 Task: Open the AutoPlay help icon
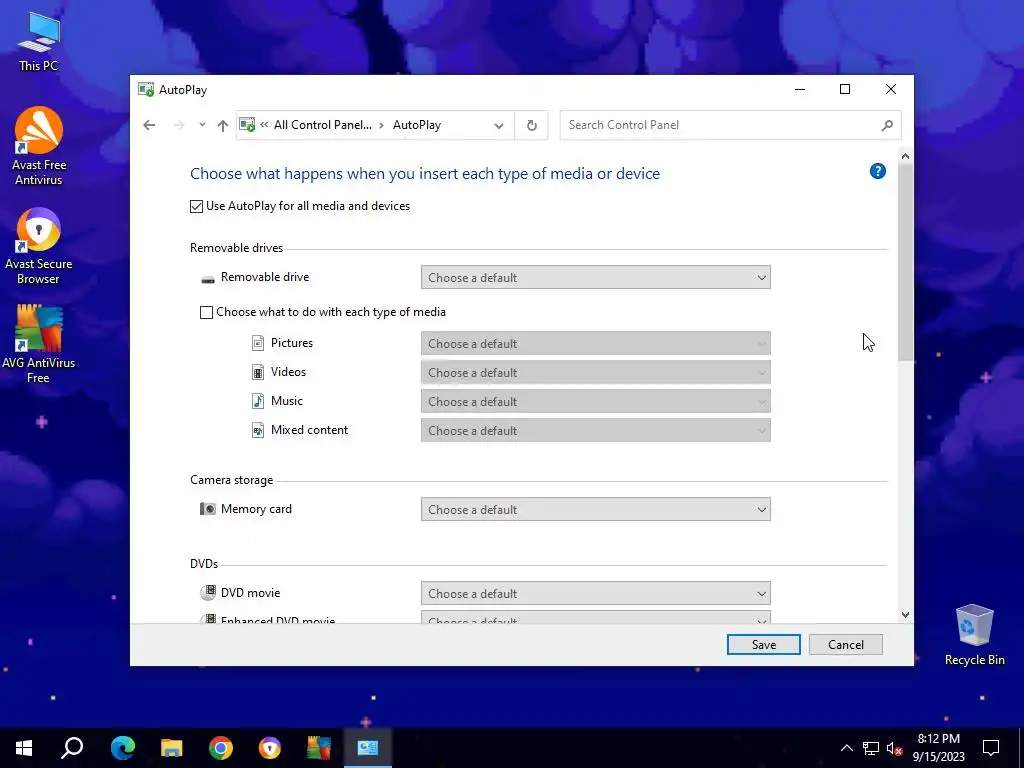[x=878, y=172]
